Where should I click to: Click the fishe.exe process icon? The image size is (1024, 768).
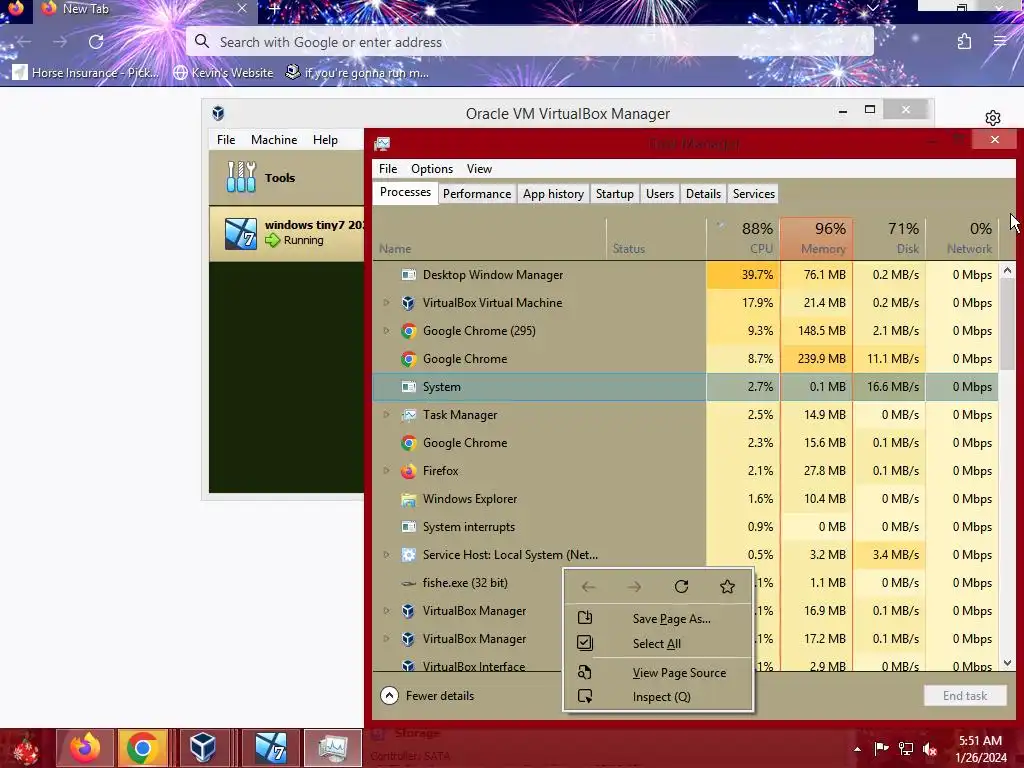click(x=409, y=583)
